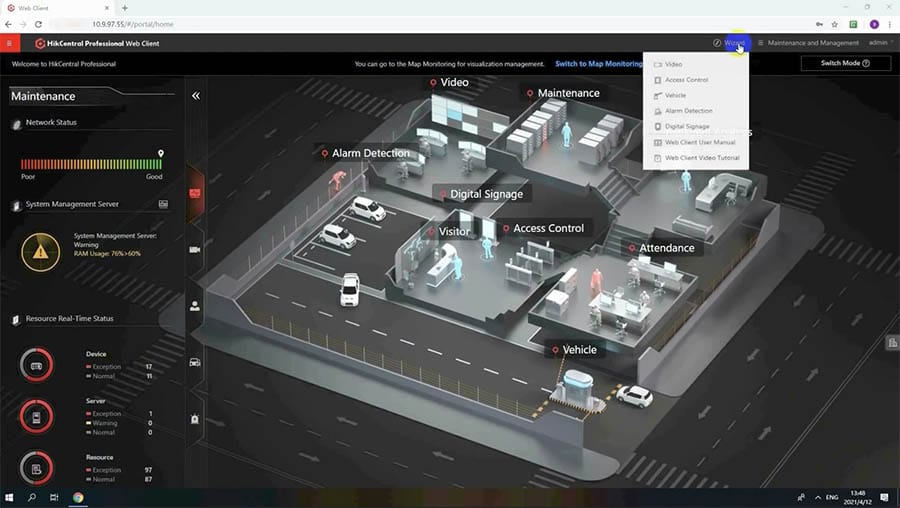Open the Wizard dropdown menu
The image size is (900, 508).
[729, 43]
